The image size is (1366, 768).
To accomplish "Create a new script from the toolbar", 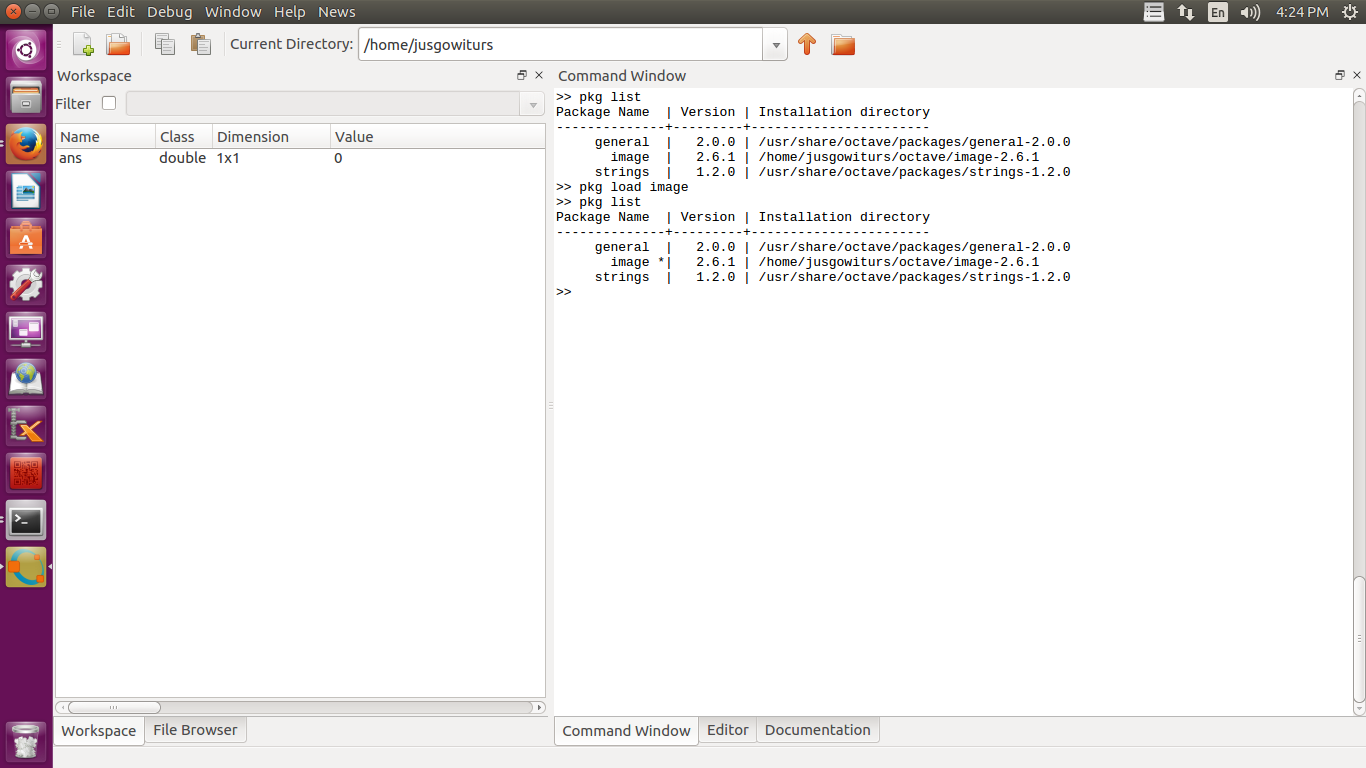I will 83,44.
